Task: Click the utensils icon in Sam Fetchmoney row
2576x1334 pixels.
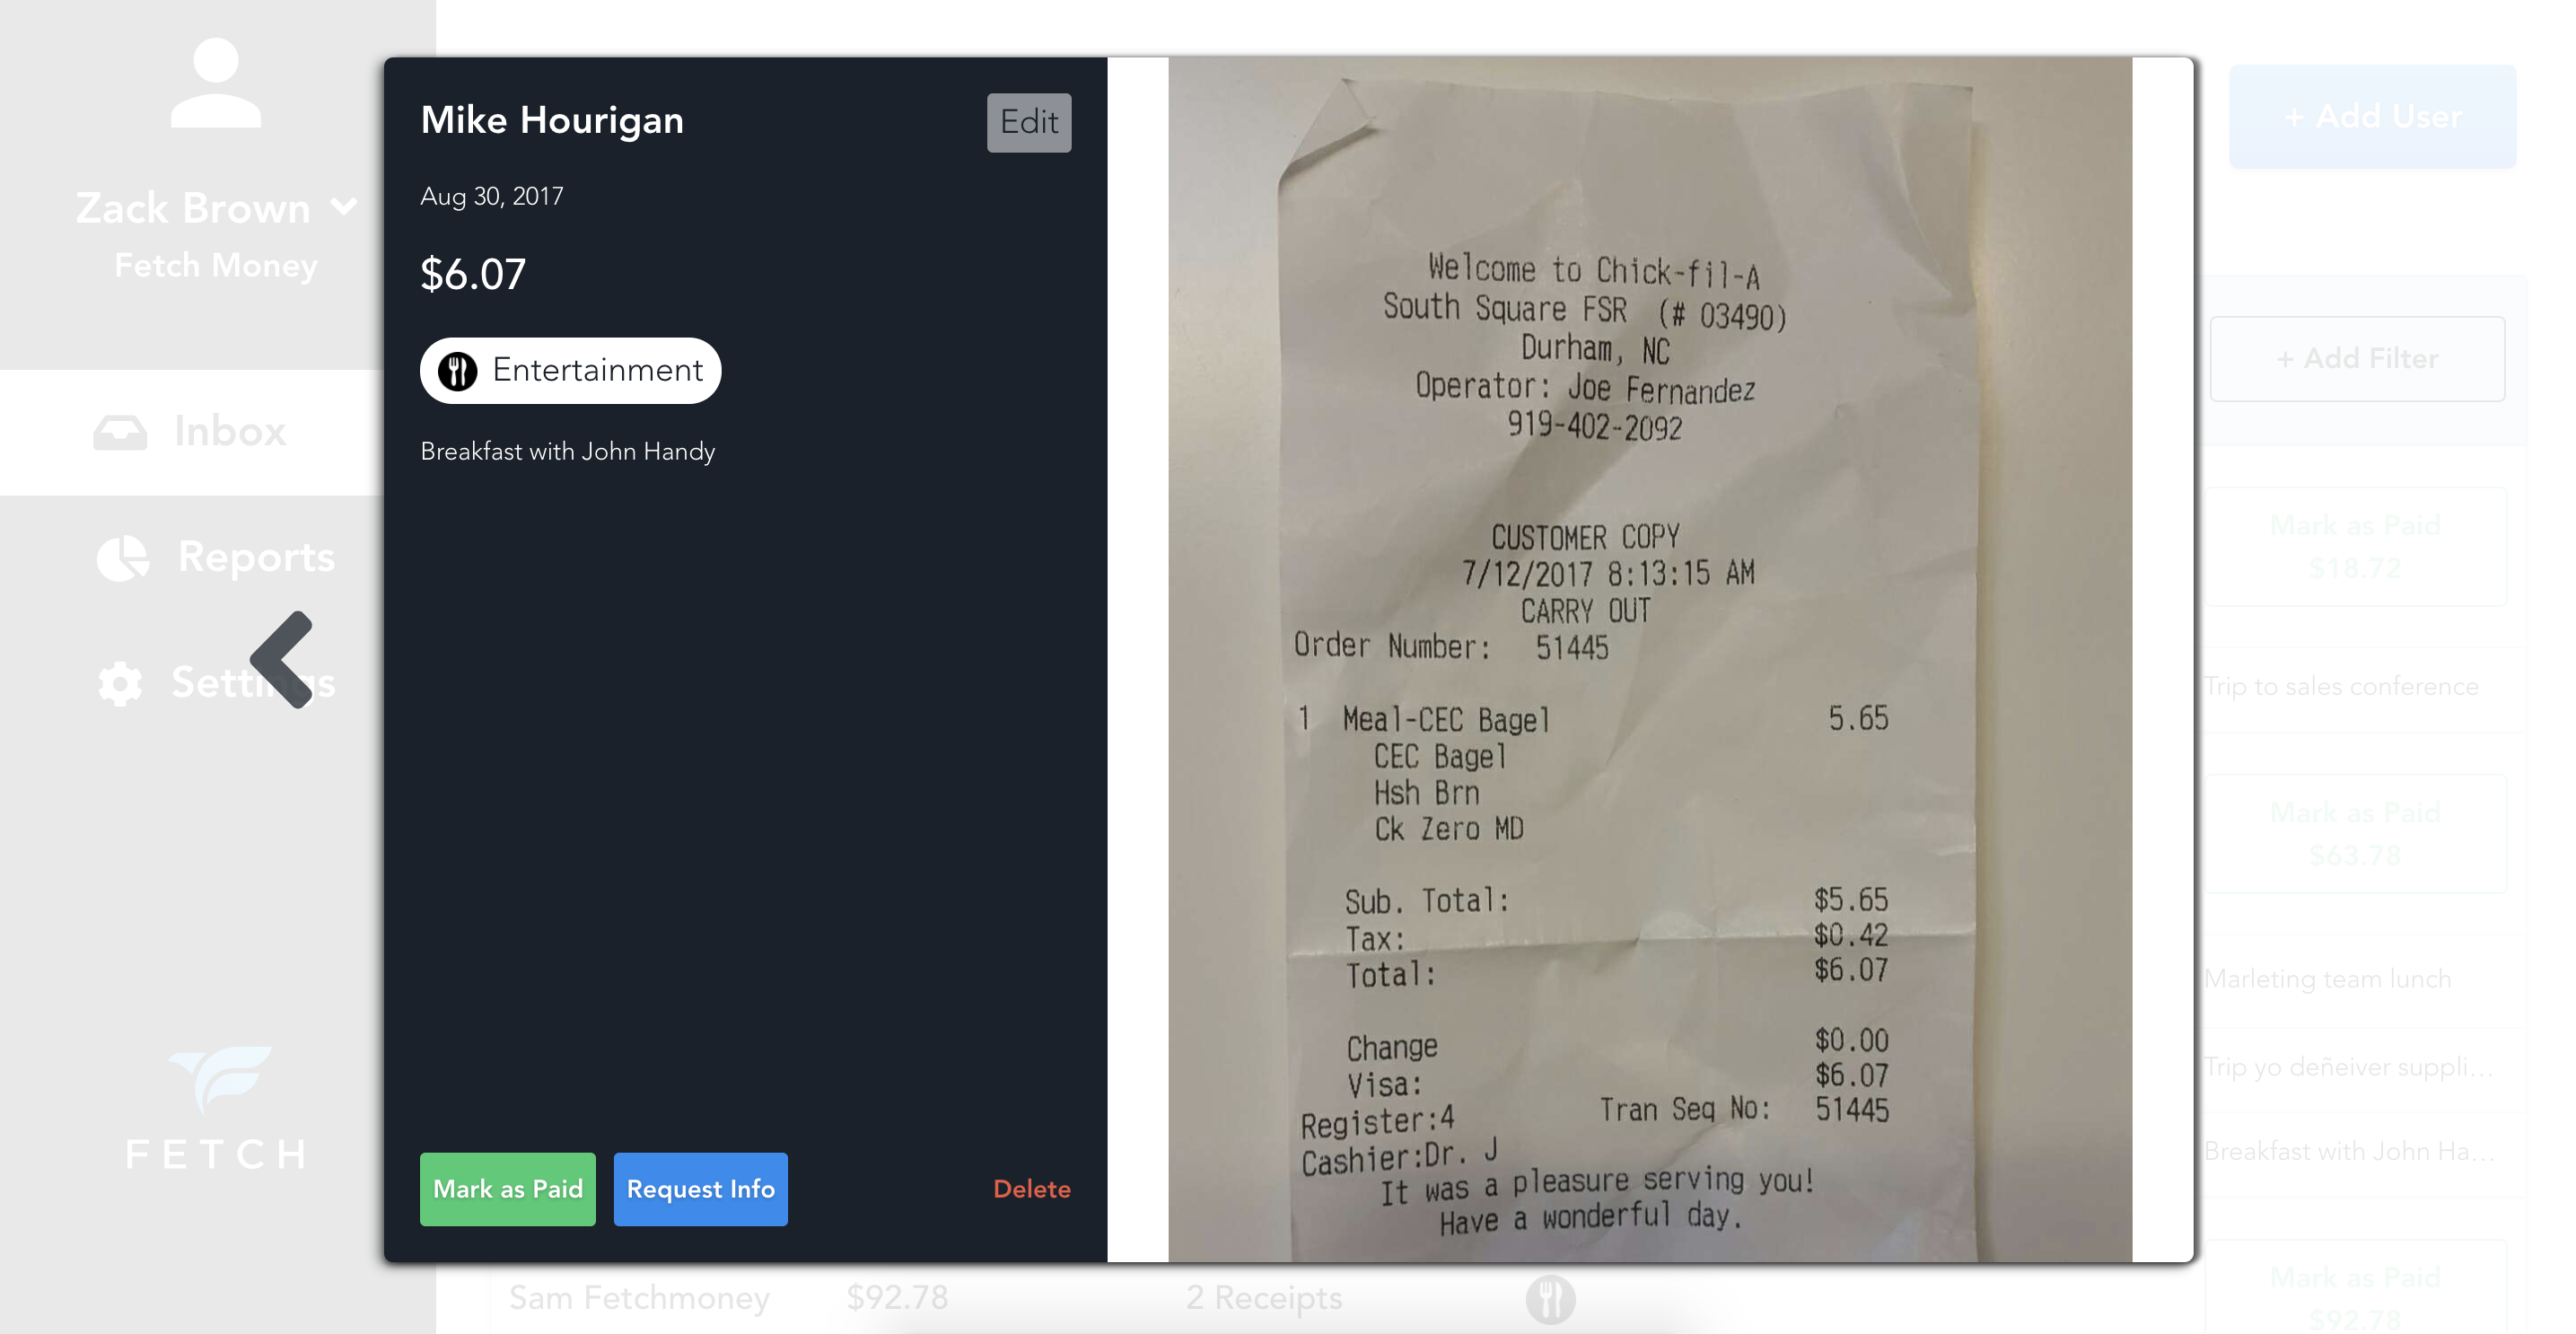Action: point(1550,1299)
